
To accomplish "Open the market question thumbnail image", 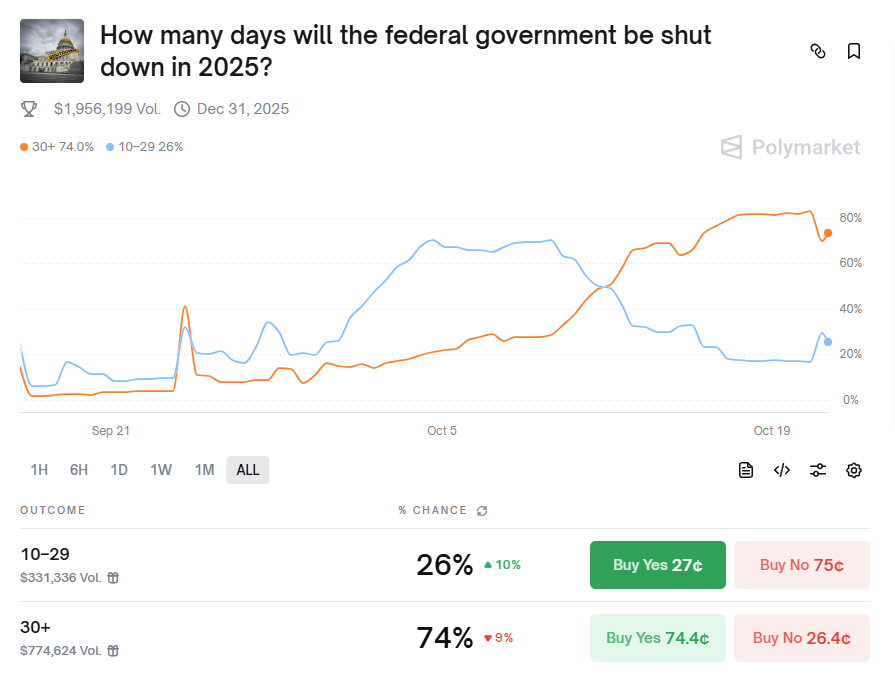I will tap(52, 48).
